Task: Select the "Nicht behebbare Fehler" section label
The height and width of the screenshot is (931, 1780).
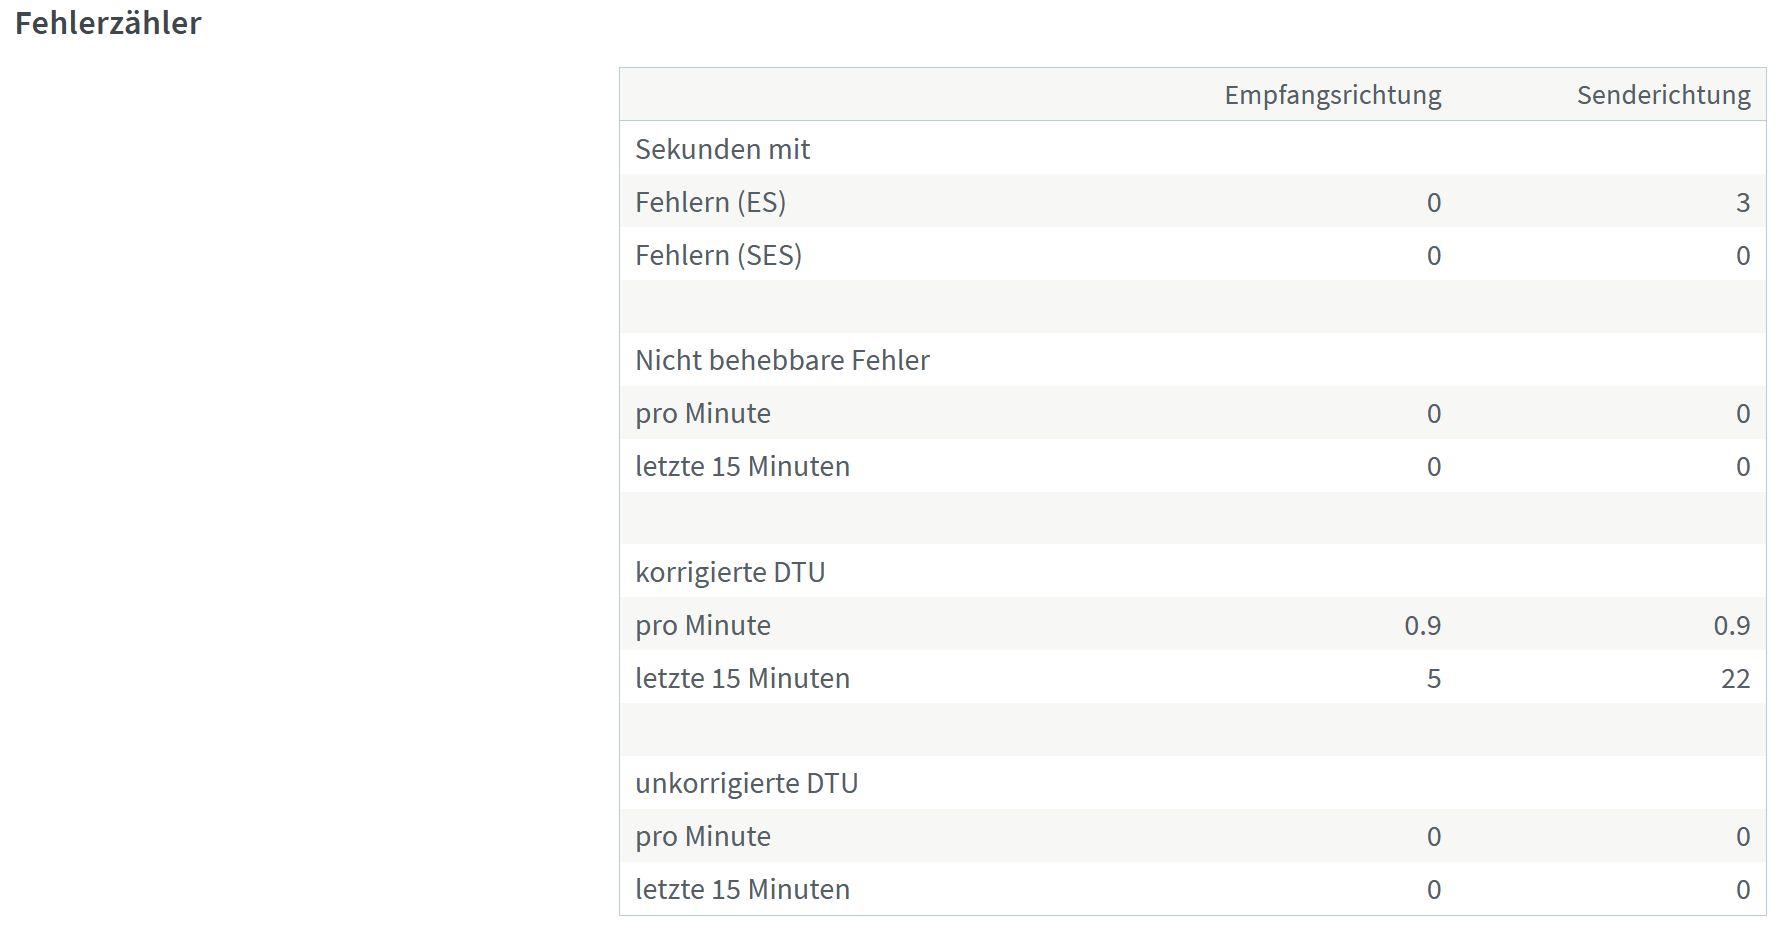Action: coord(782,360)
